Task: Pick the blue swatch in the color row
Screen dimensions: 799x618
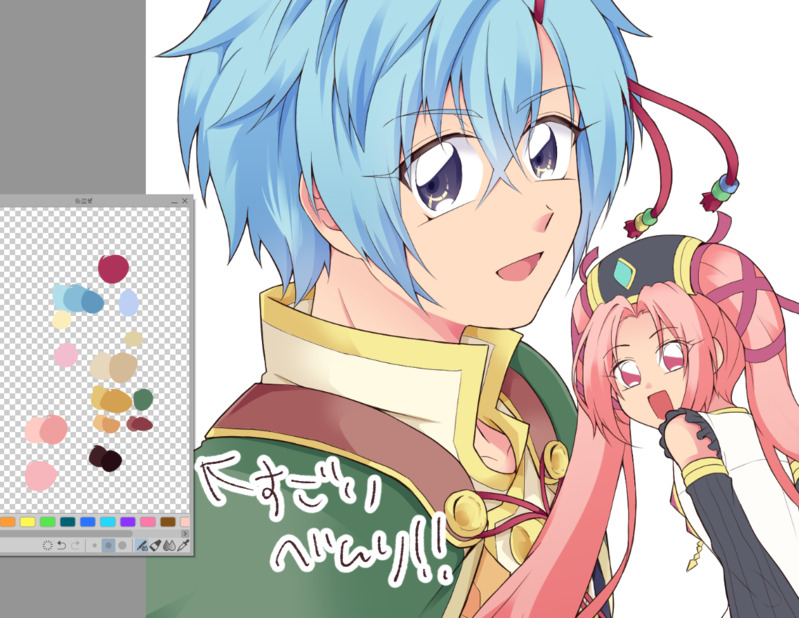Action: (88, 522)
